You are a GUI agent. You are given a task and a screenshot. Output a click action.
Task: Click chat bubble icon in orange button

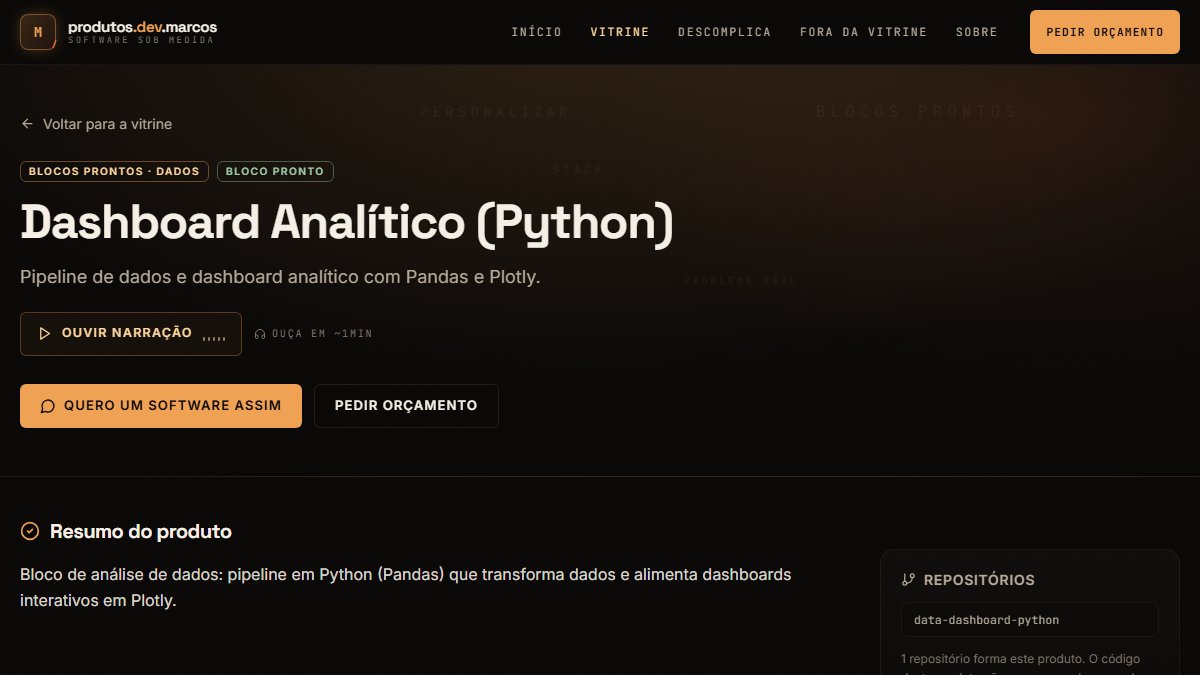[x=47, y=406]
